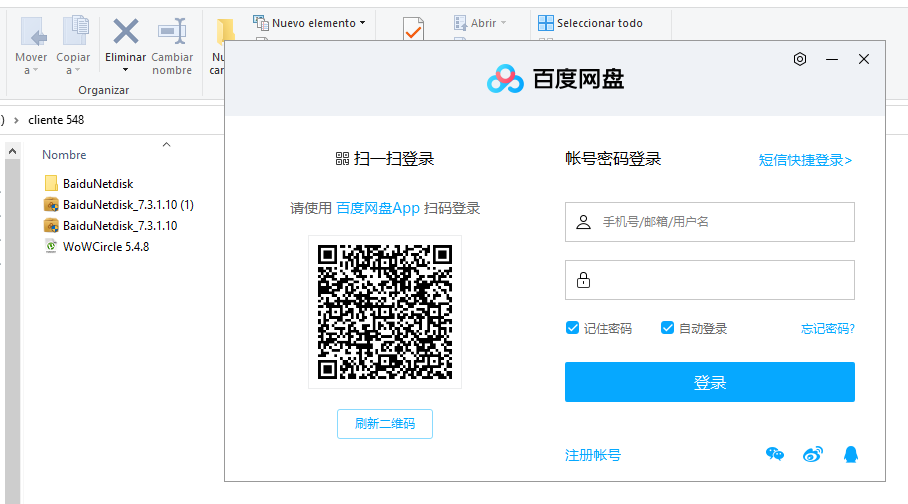
Task: Open the 百度网盘App link
Action: click(x=378, y=208)
